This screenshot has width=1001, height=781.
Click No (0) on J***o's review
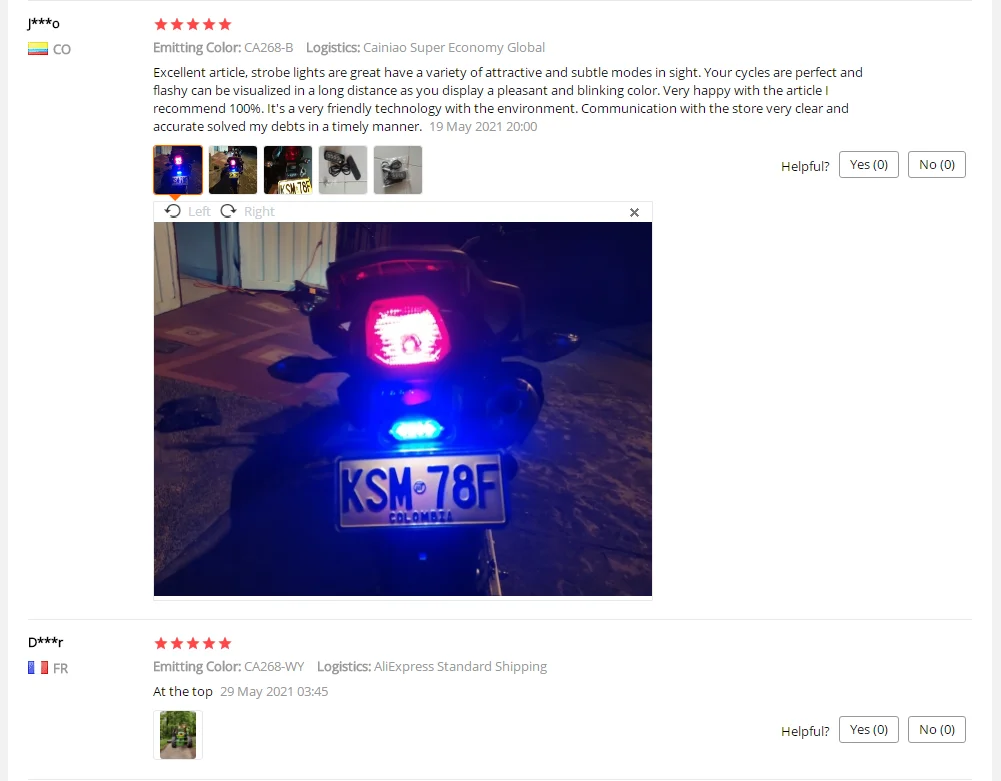tap(937, 165)
